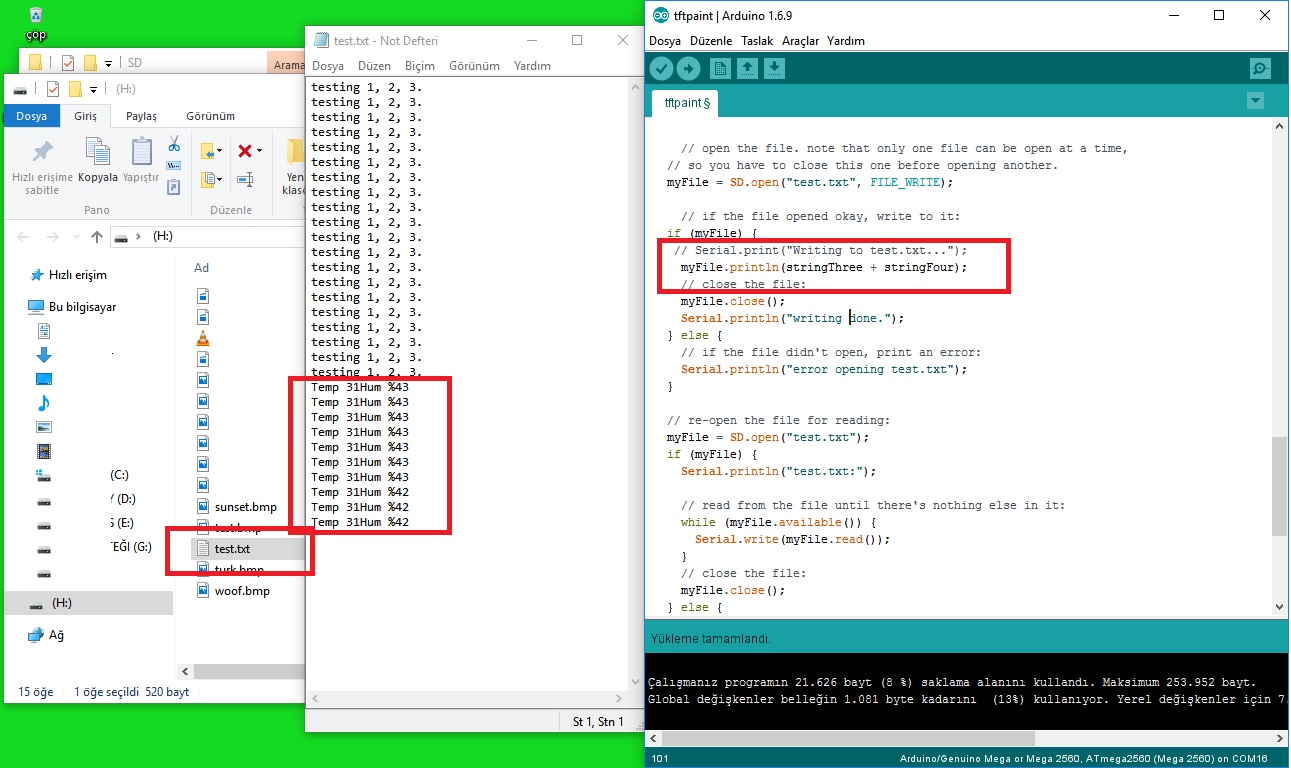
Task: Upload the sketch to the board
Action: 689,68
